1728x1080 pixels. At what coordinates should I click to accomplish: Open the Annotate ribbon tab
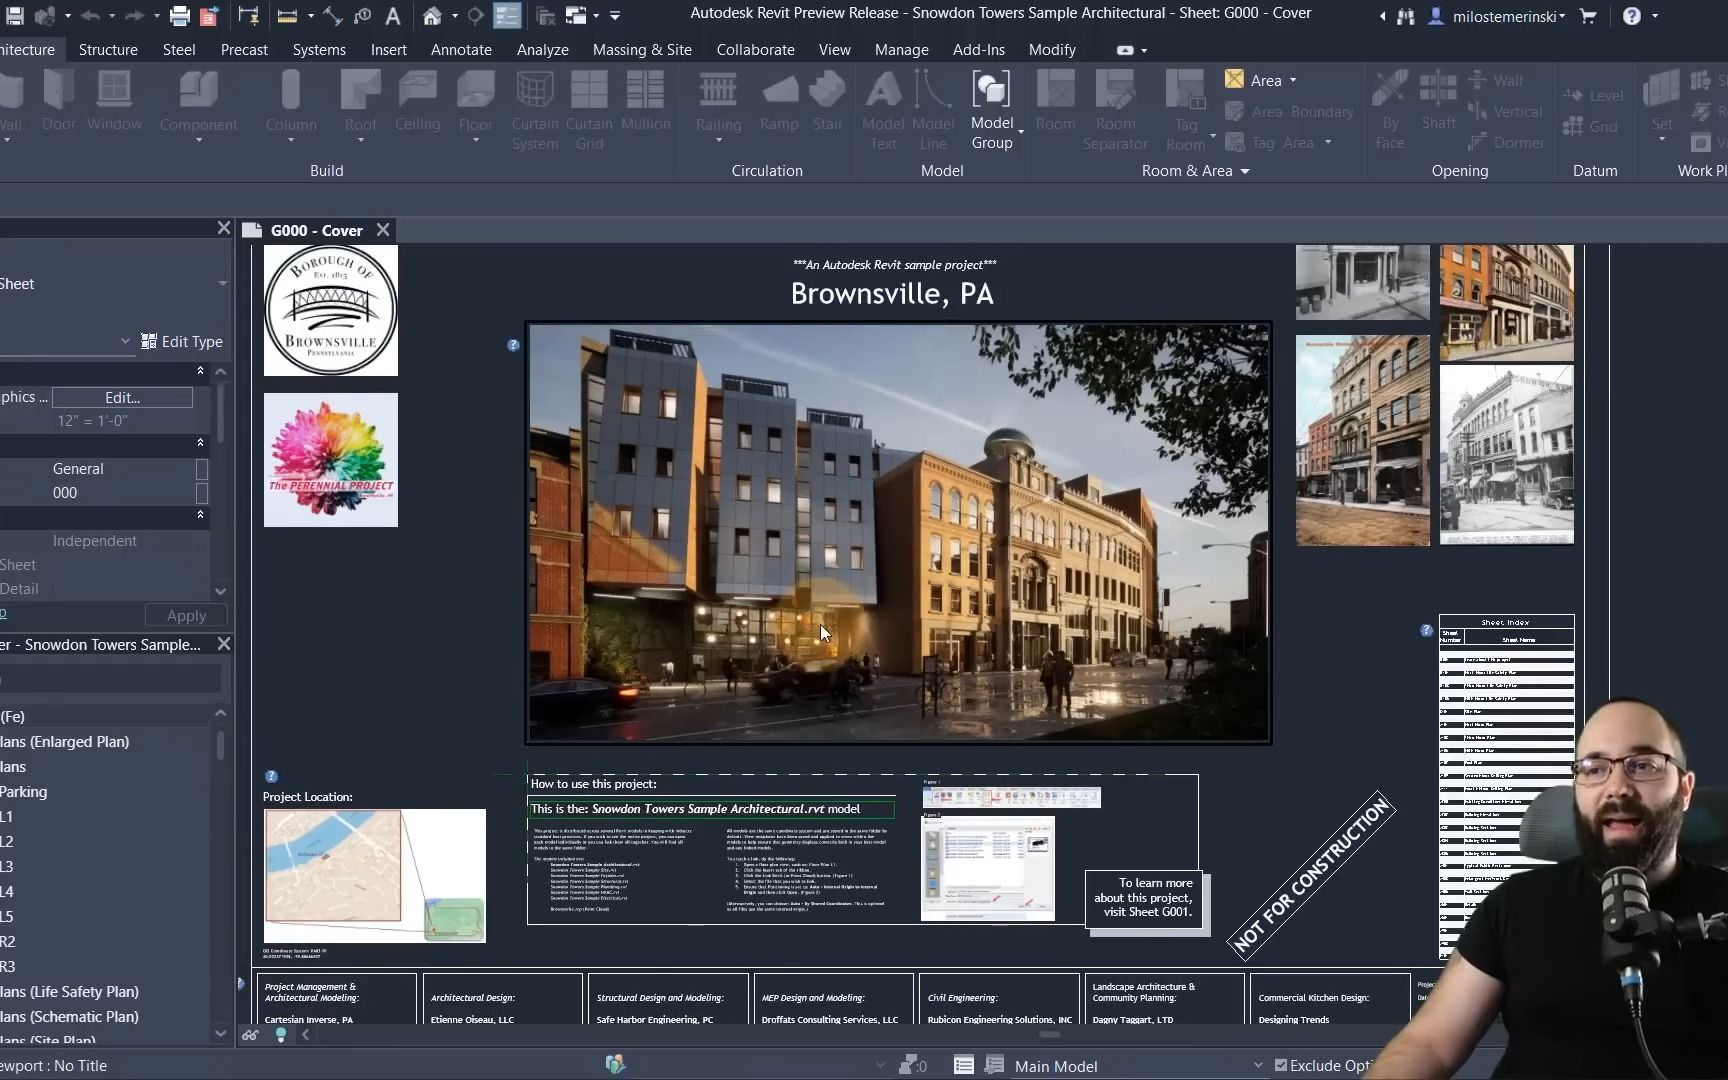click(460, 49)
